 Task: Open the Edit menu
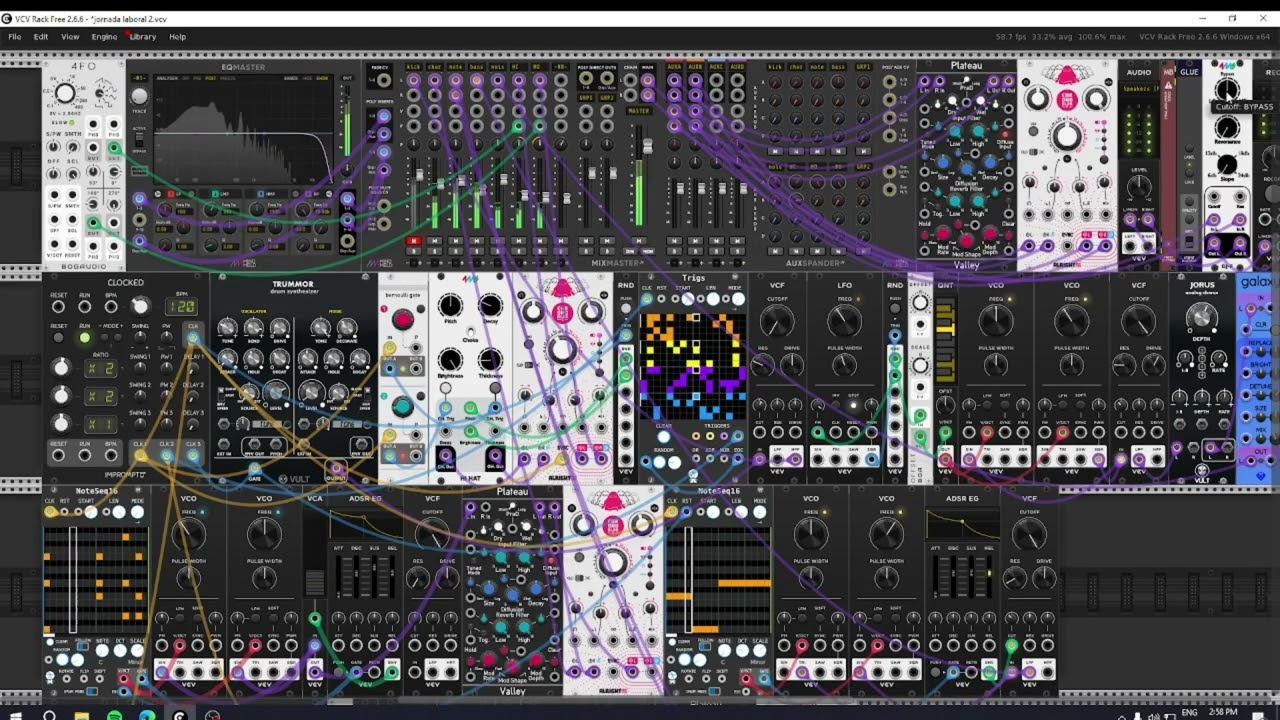41,37
